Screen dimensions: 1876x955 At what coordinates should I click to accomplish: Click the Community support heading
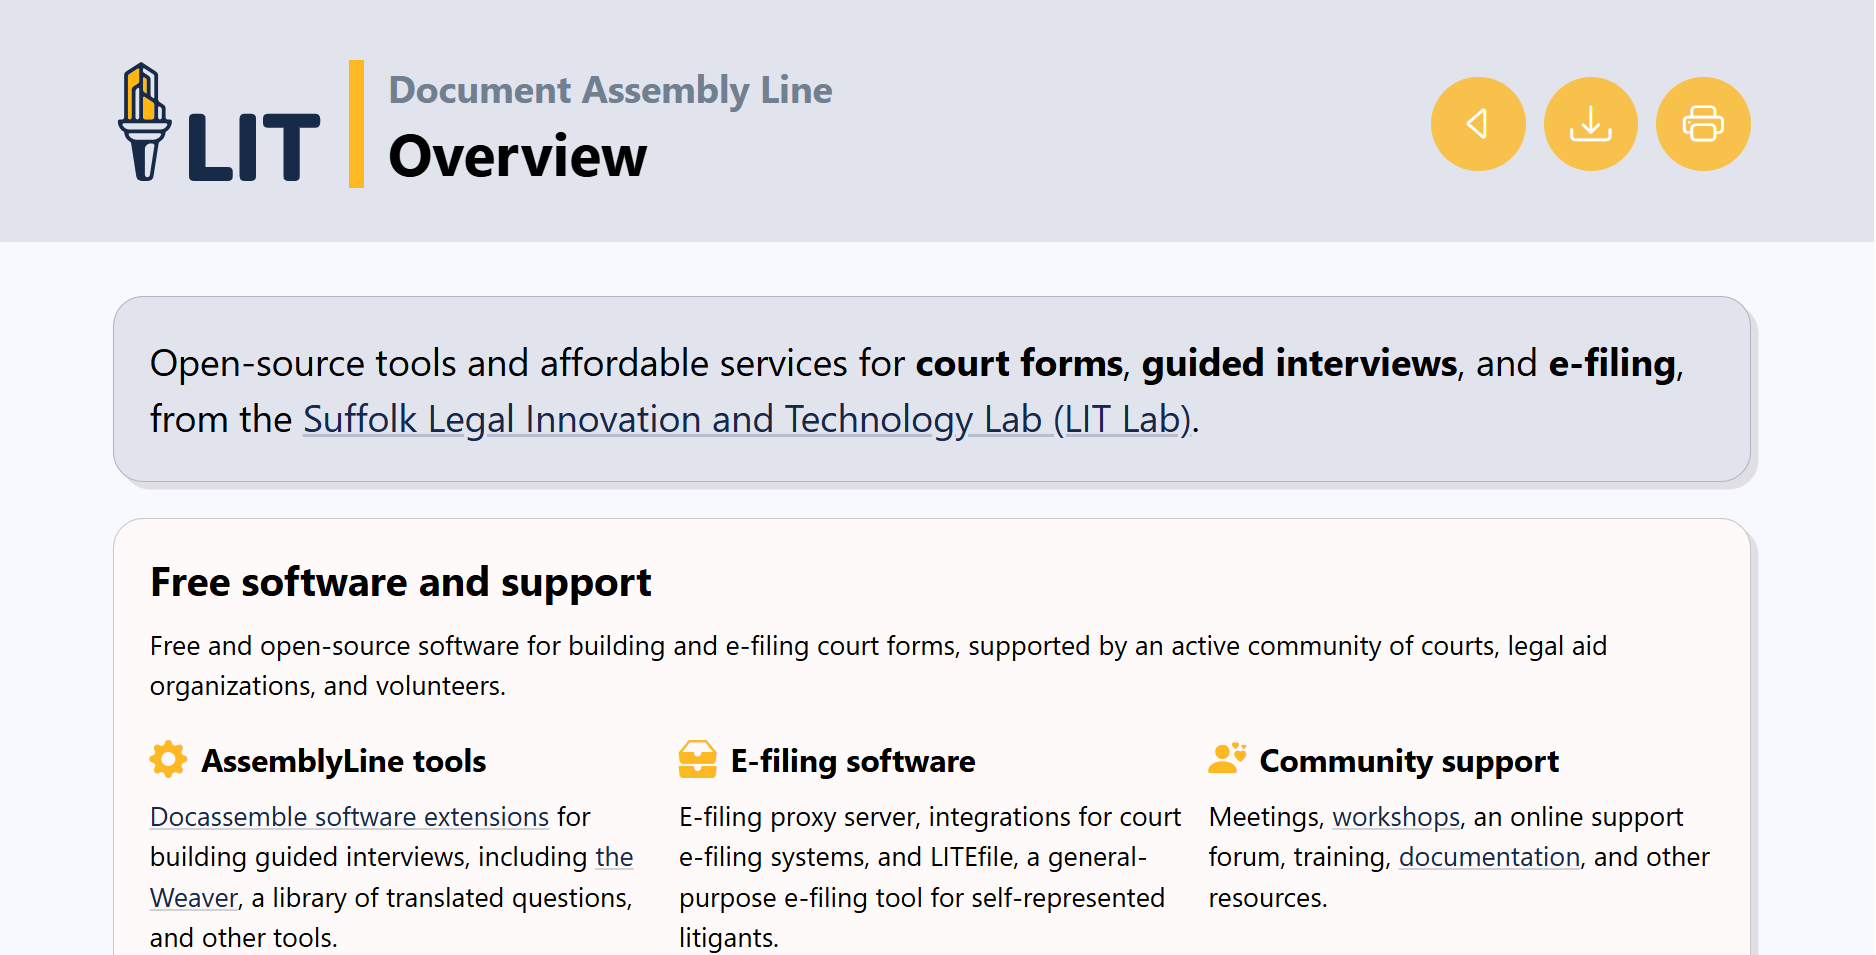pos(1408,761)
